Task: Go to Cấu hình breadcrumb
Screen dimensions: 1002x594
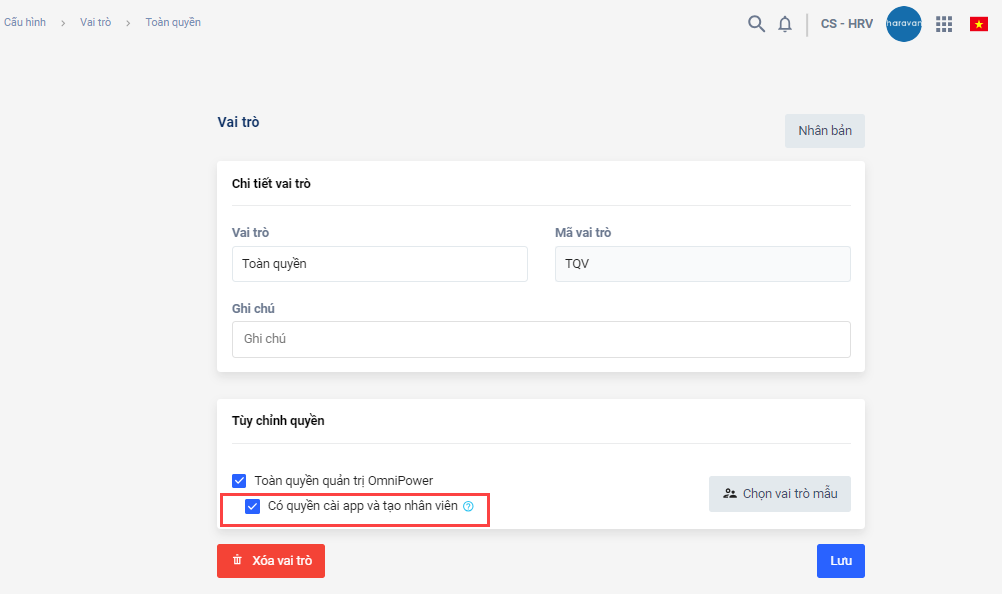Action: (25, 22)
